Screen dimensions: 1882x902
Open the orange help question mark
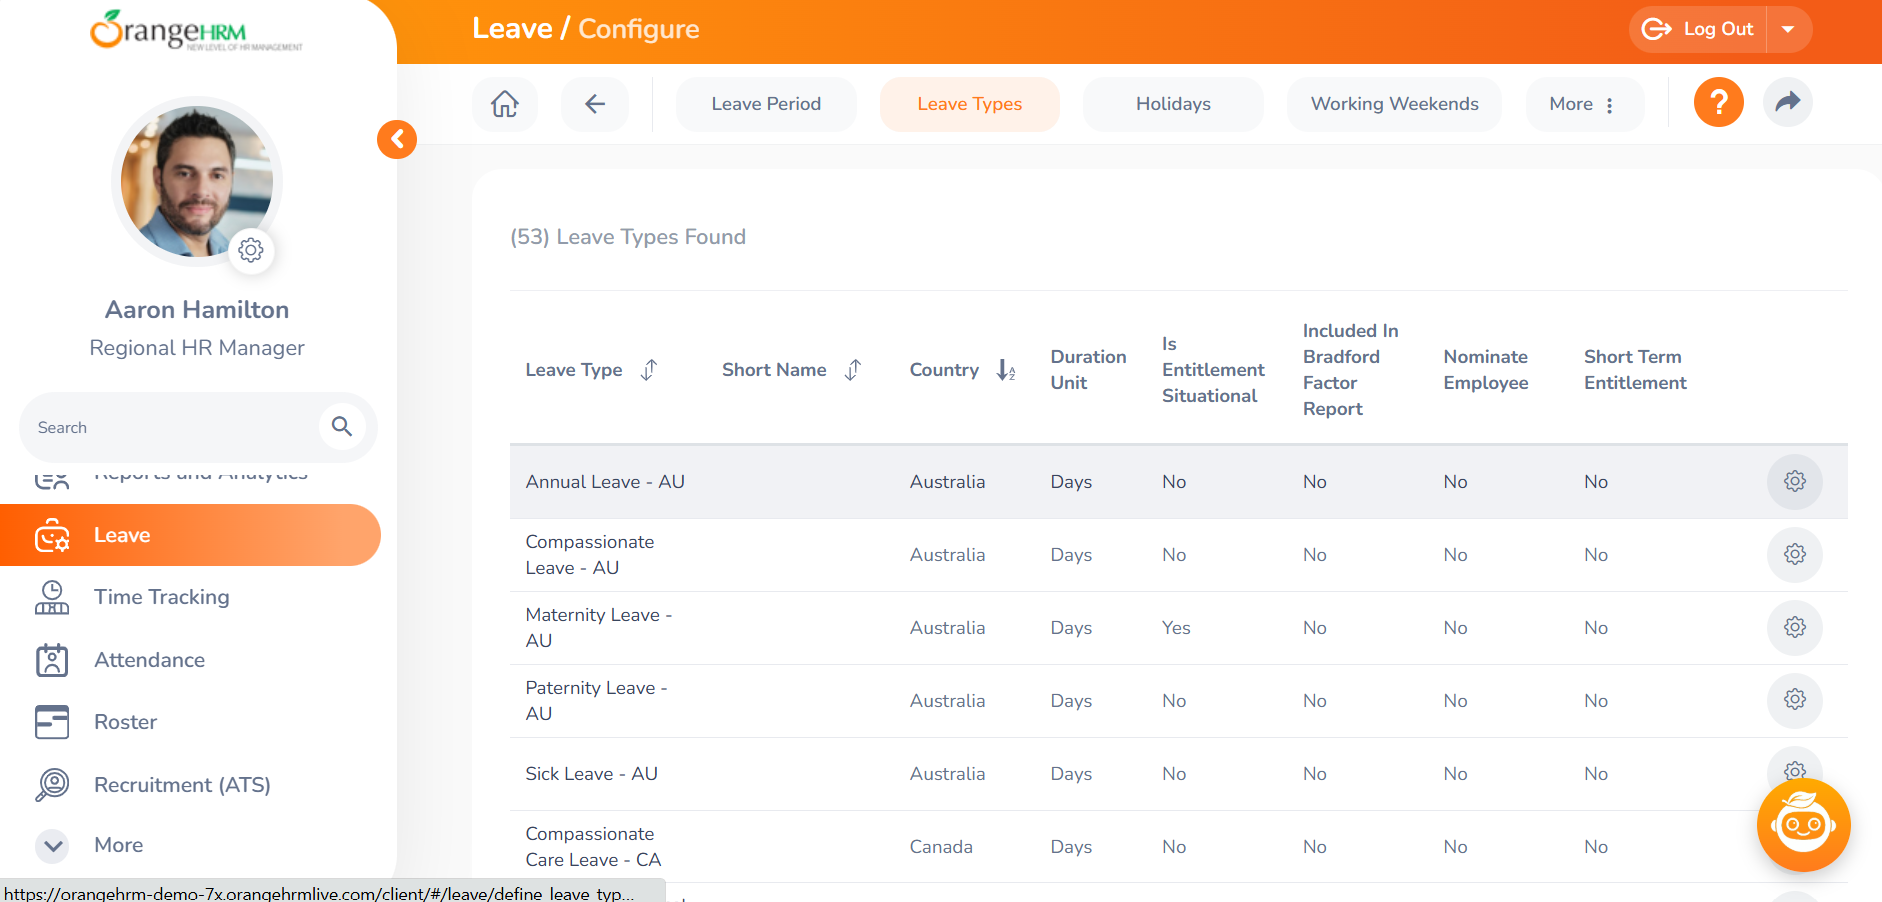pos(1718,102)
